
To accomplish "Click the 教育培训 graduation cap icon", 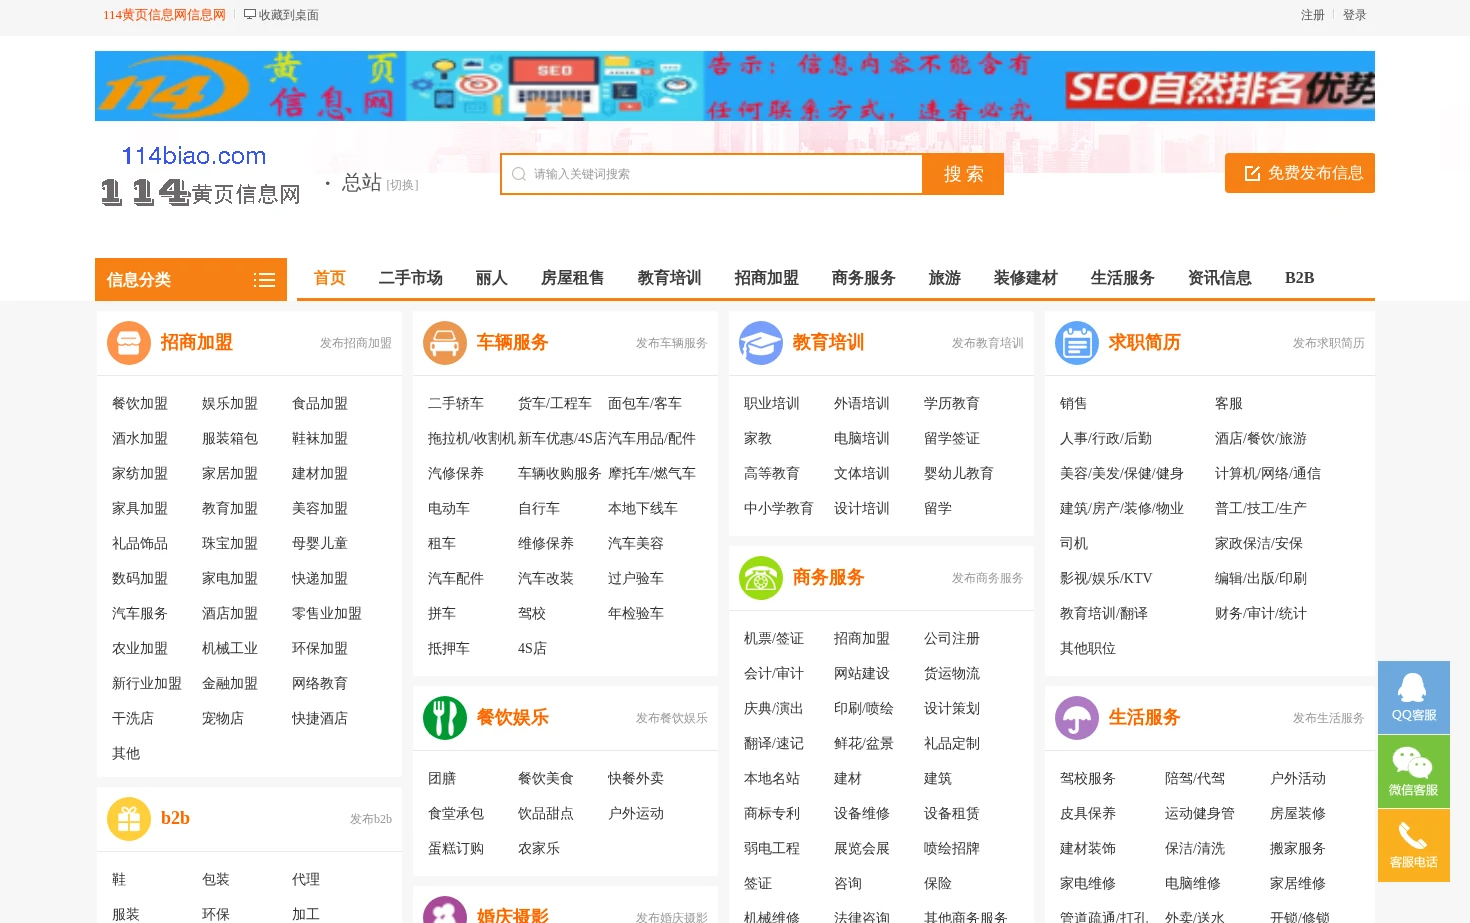I will [760, 343].
